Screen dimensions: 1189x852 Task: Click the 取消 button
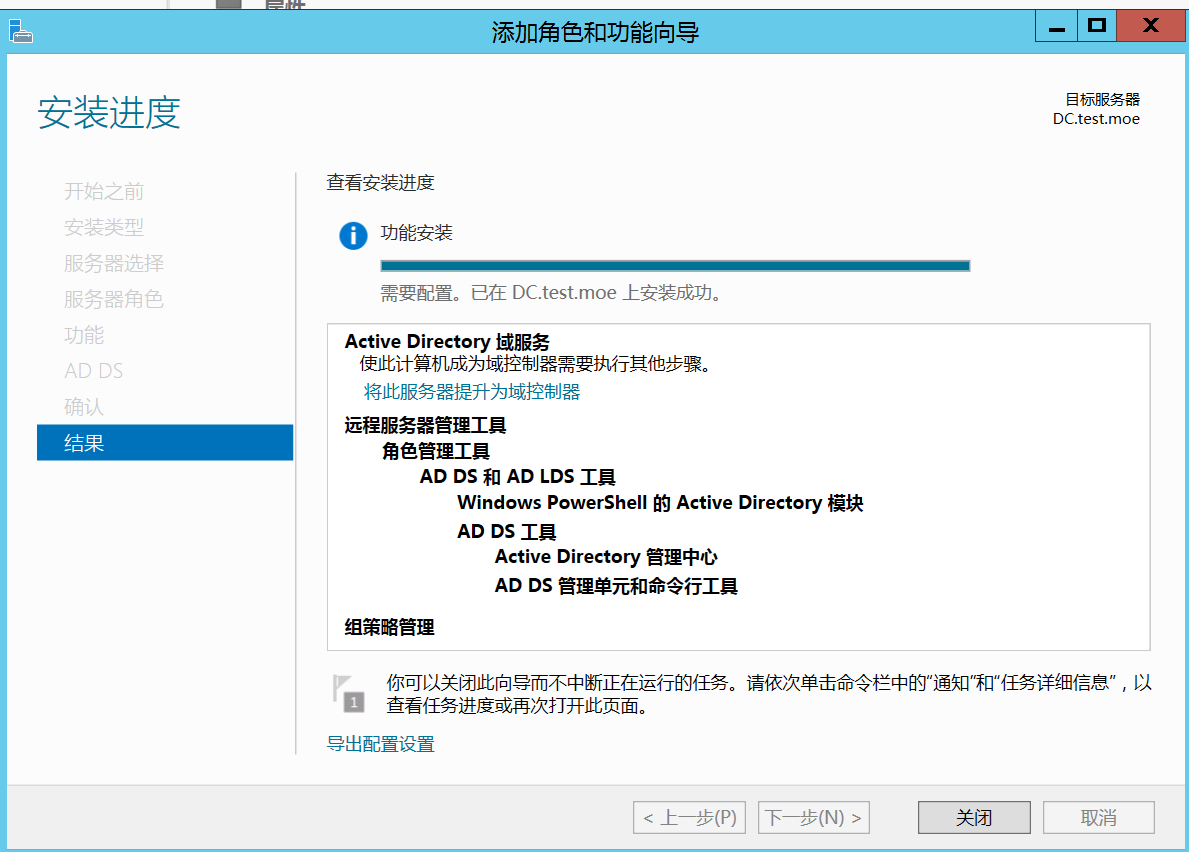click(x=1098, y=818)
